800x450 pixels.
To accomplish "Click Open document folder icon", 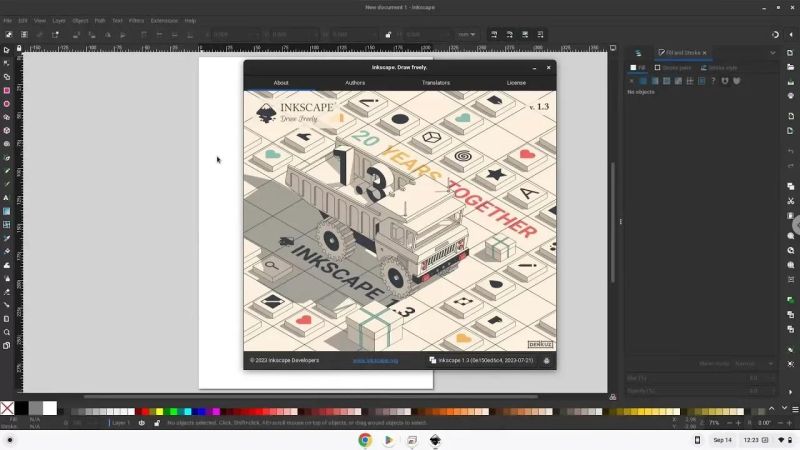I will click(x=790, y=67).
